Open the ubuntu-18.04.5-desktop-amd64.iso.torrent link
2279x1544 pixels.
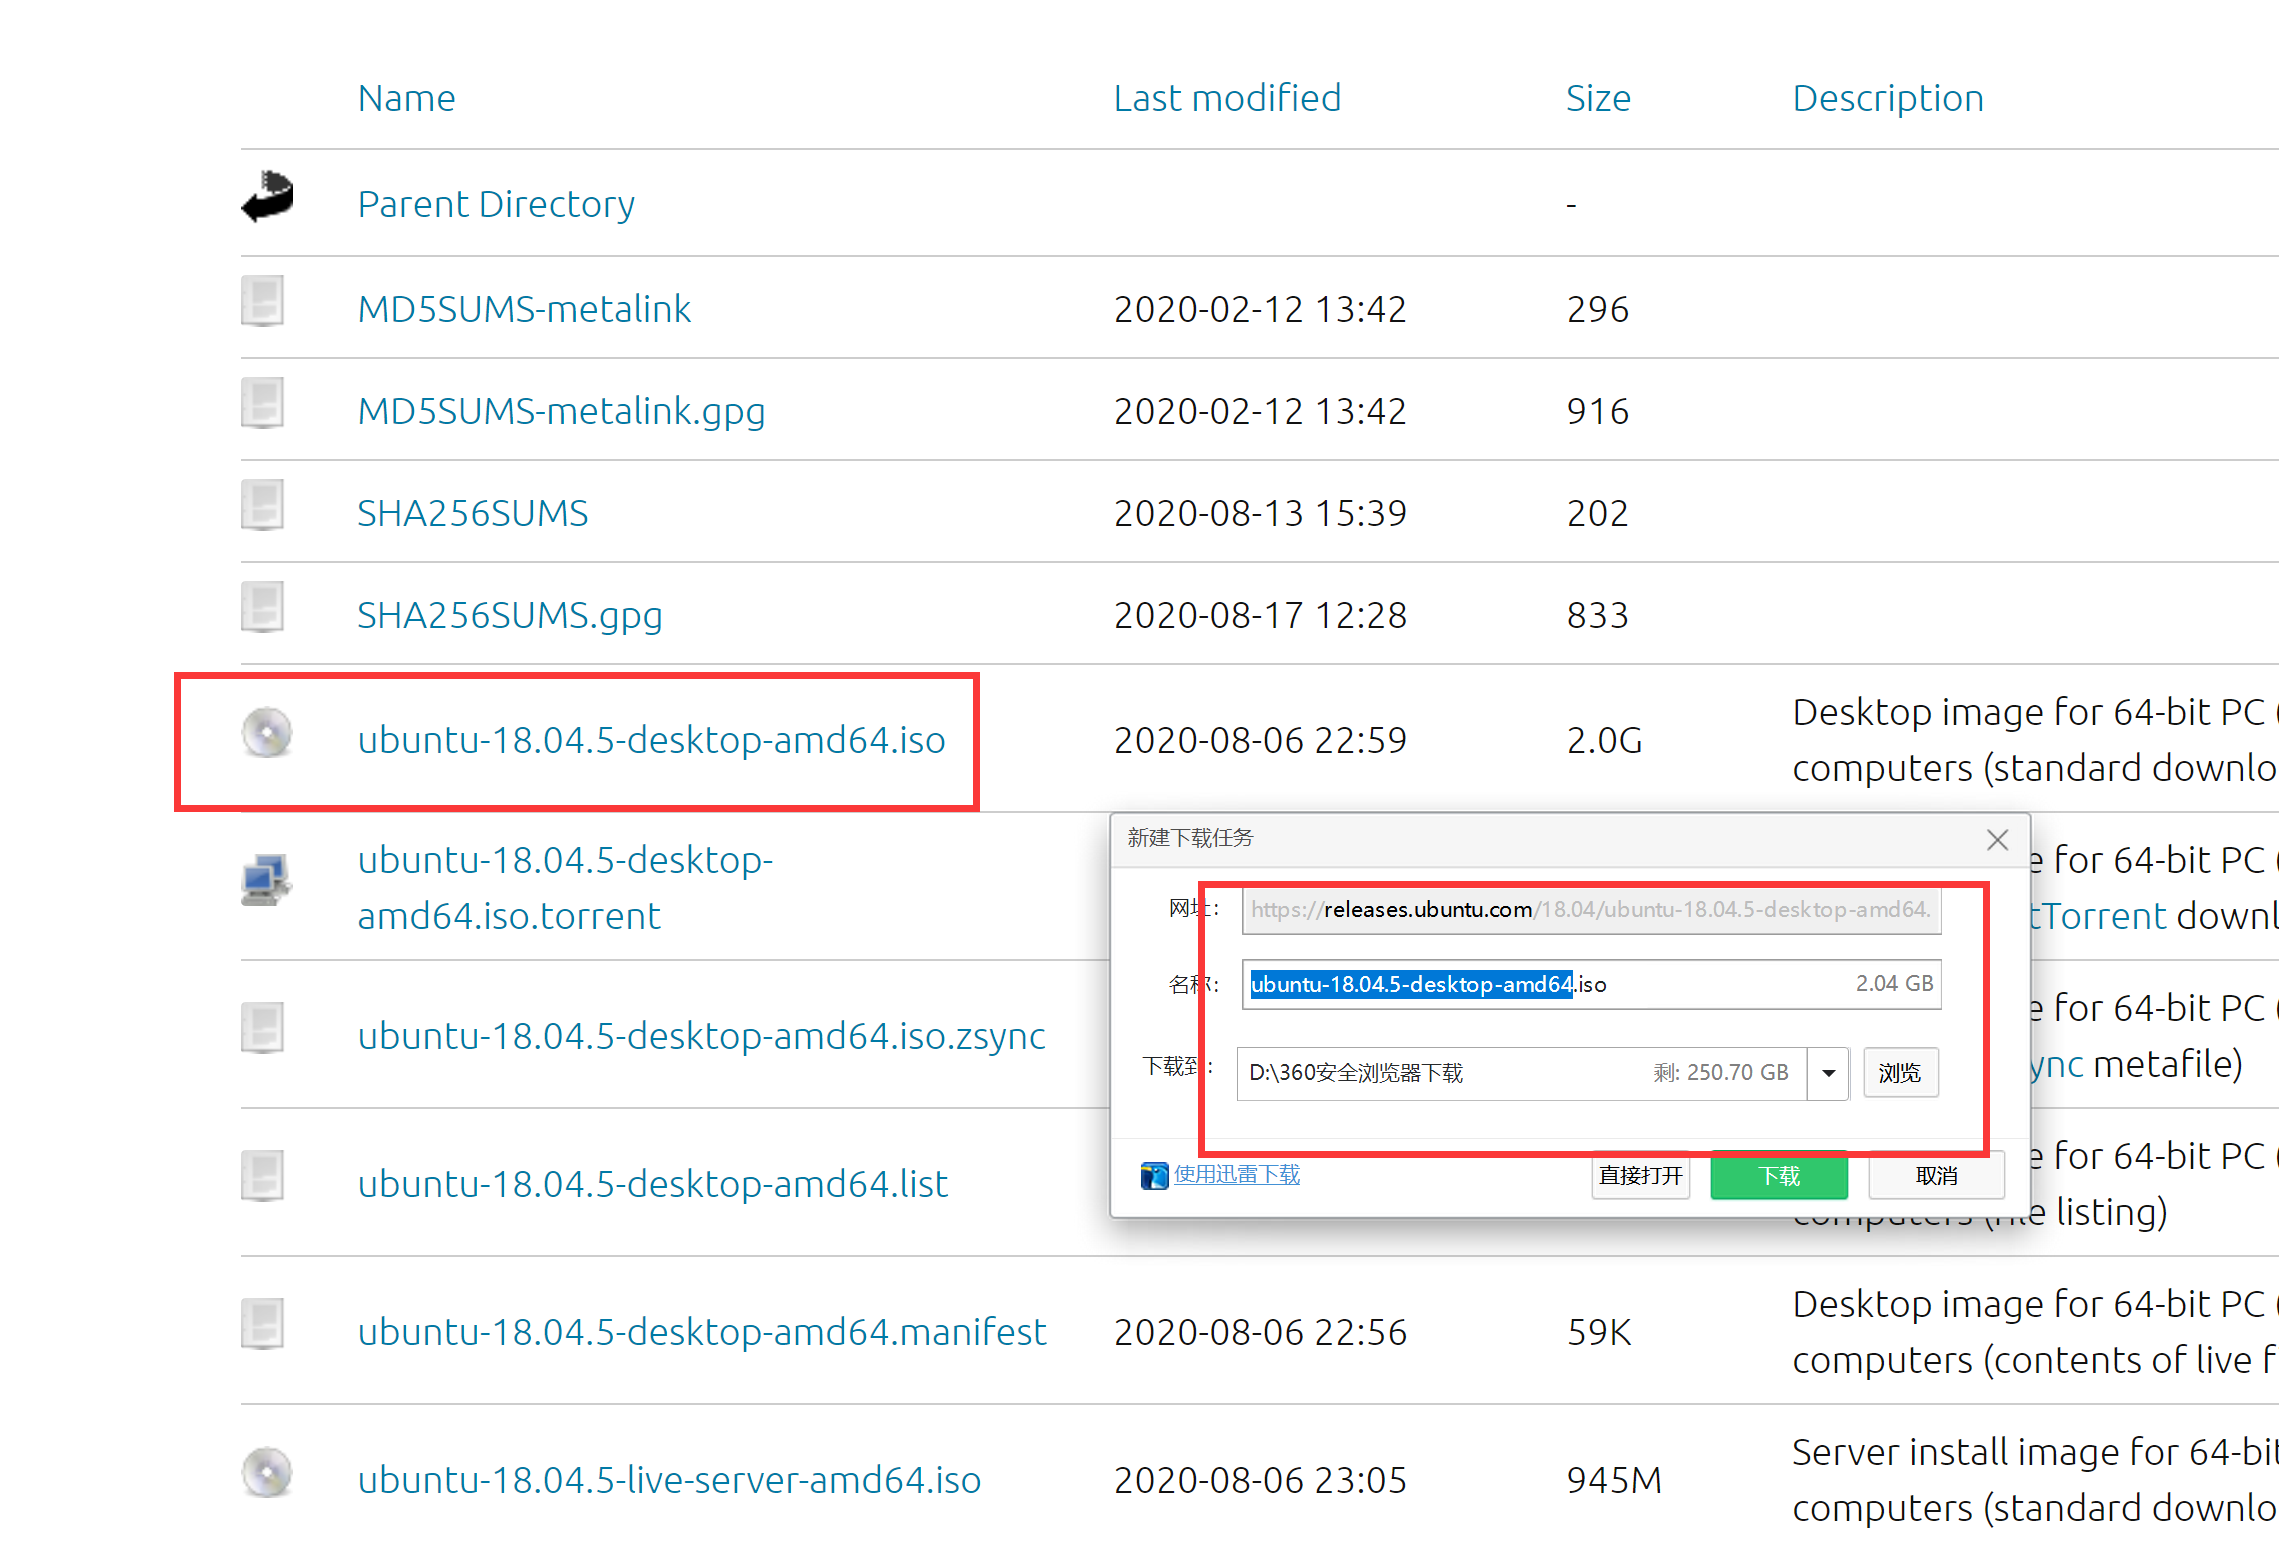click(x=563, y=886)
